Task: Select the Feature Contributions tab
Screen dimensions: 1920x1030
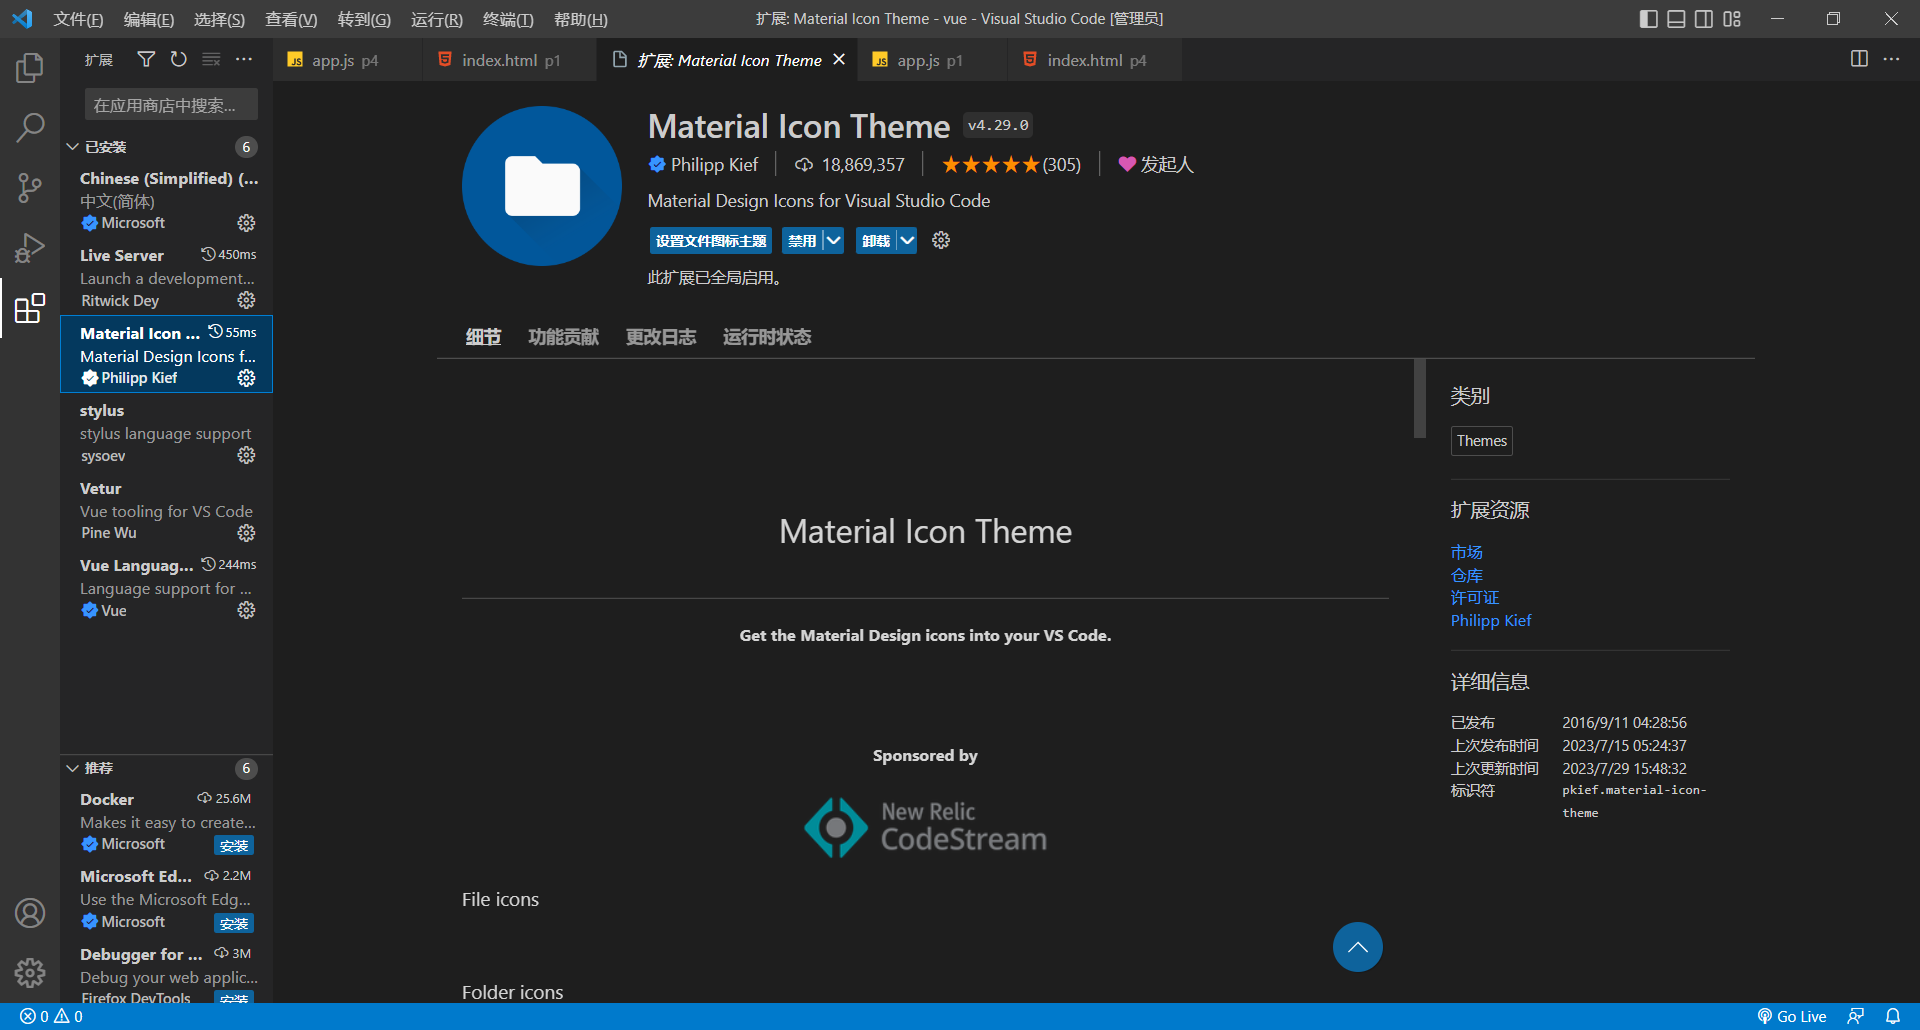Action: point(563,337)
